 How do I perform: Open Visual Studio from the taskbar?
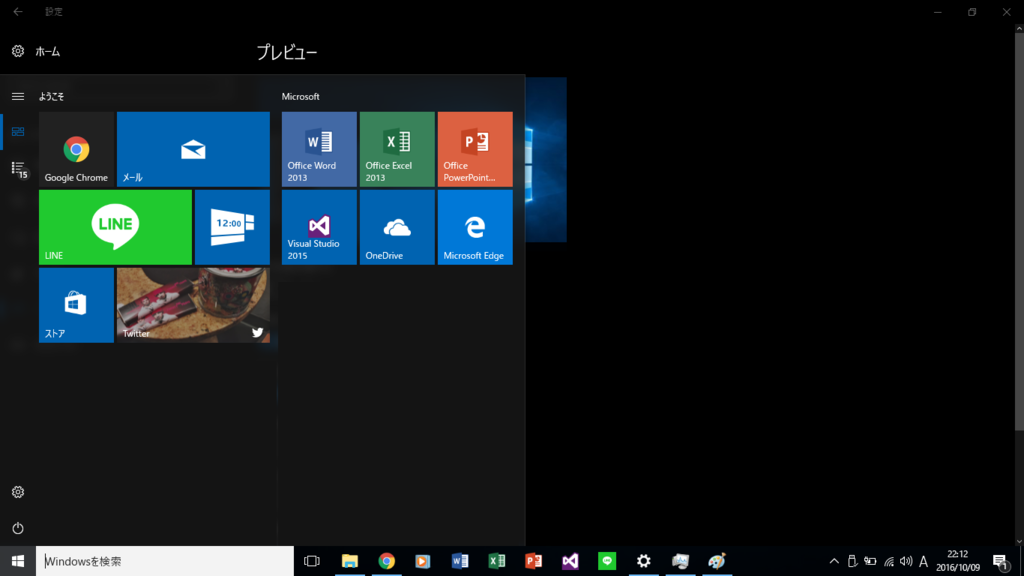[570, 561]
